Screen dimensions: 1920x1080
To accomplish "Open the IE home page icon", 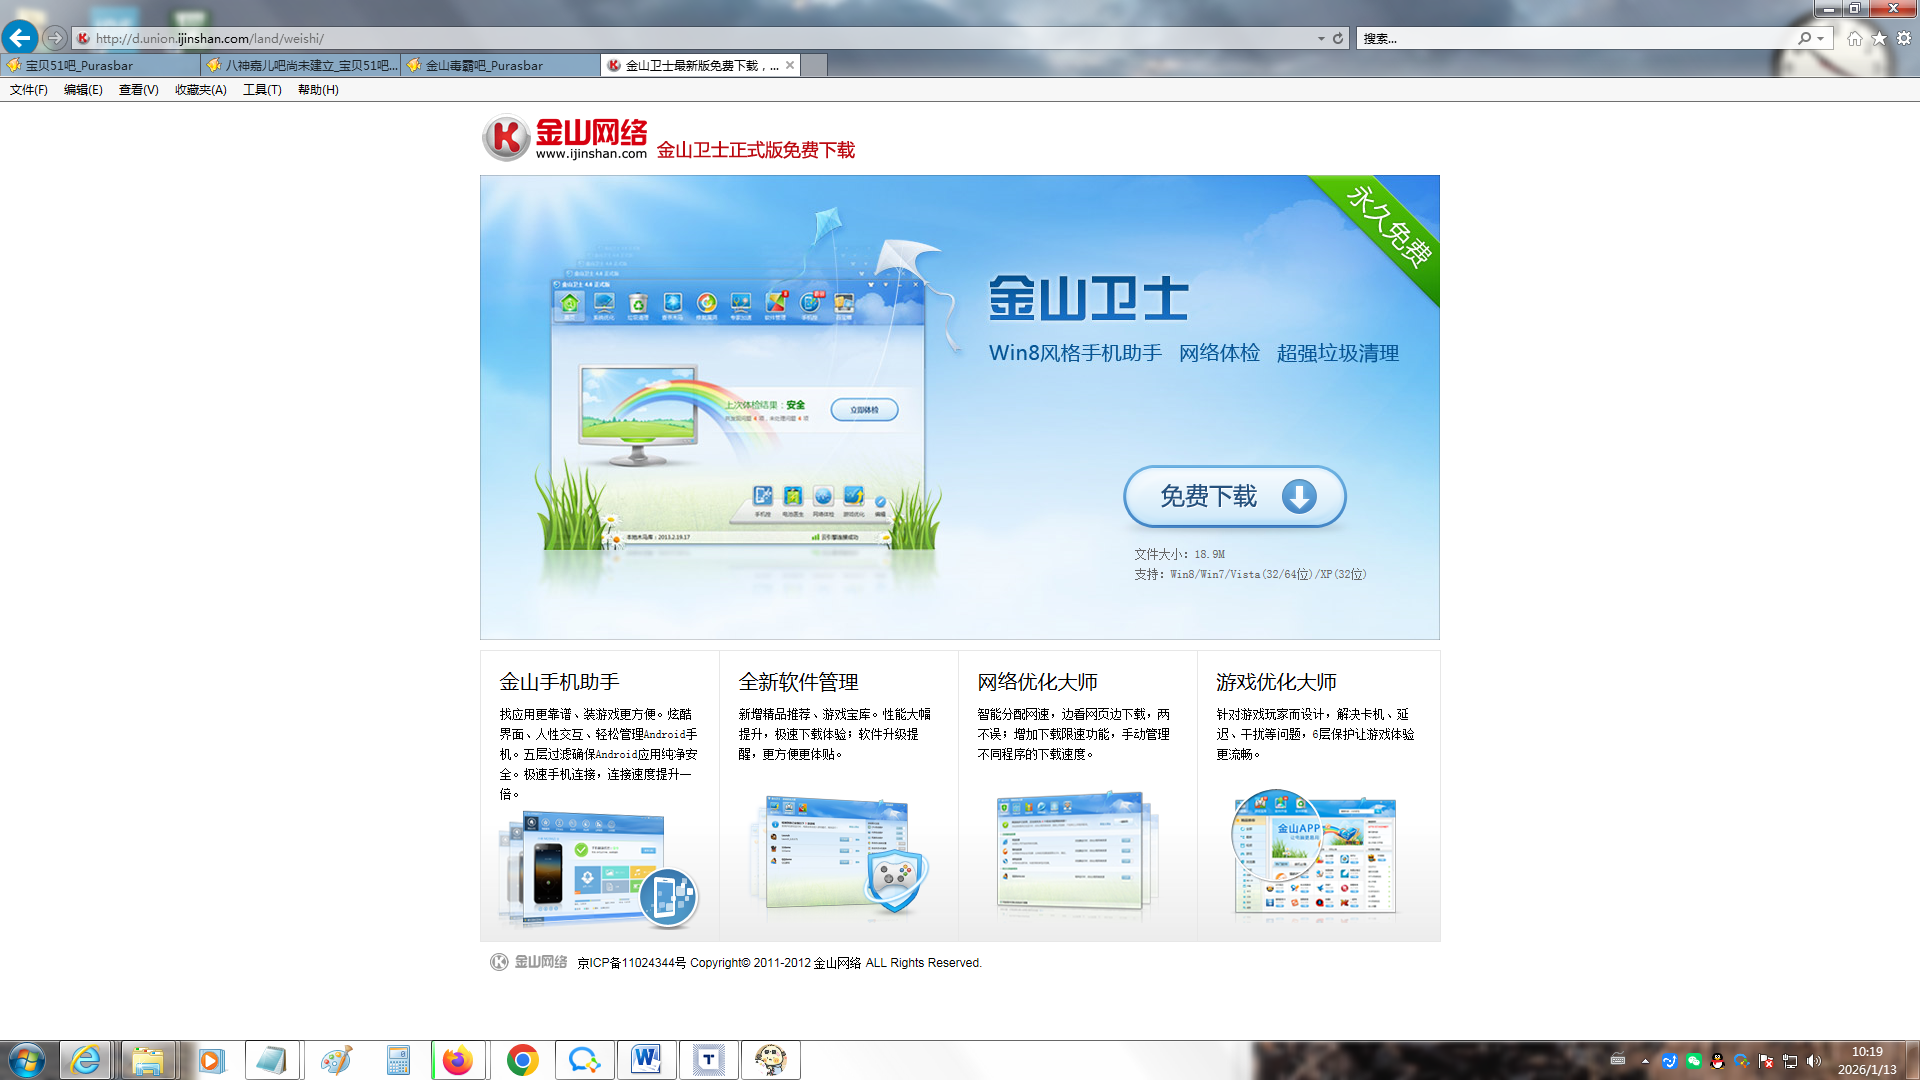I will click(x=1855, y=38).
